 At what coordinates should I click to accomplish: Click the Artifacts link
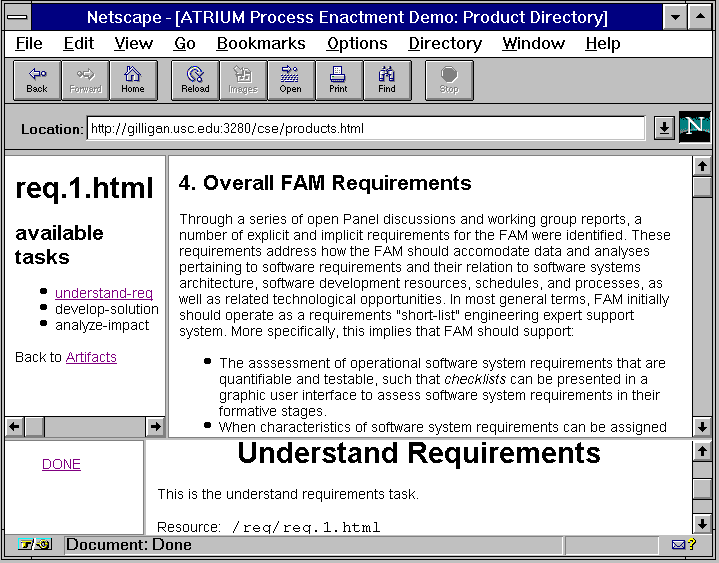coord(91,357)
